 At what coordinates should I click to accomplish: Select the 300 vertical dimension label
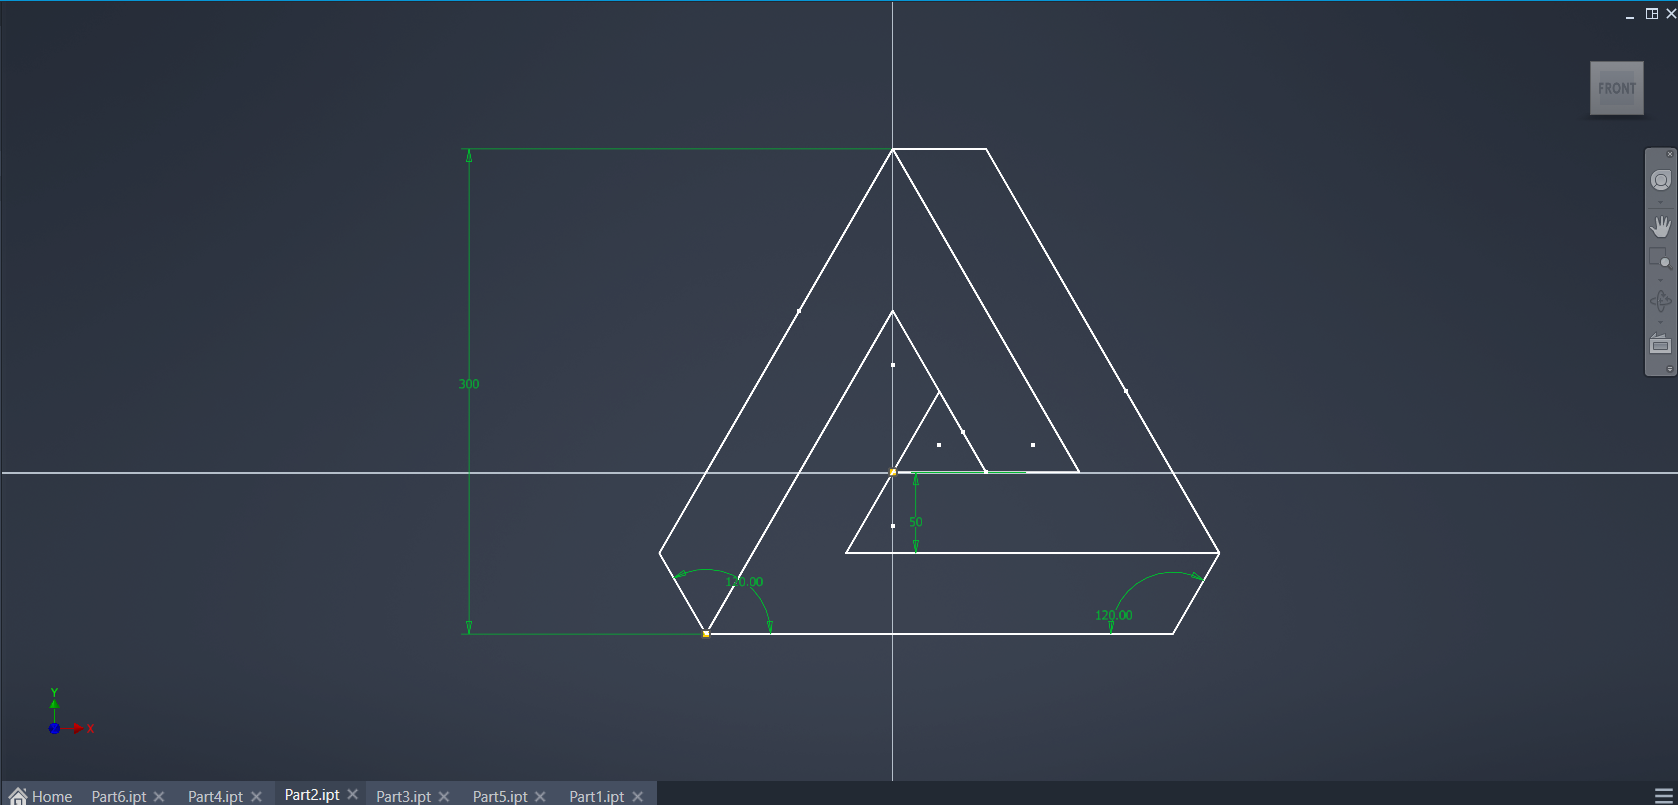point(469,384)
